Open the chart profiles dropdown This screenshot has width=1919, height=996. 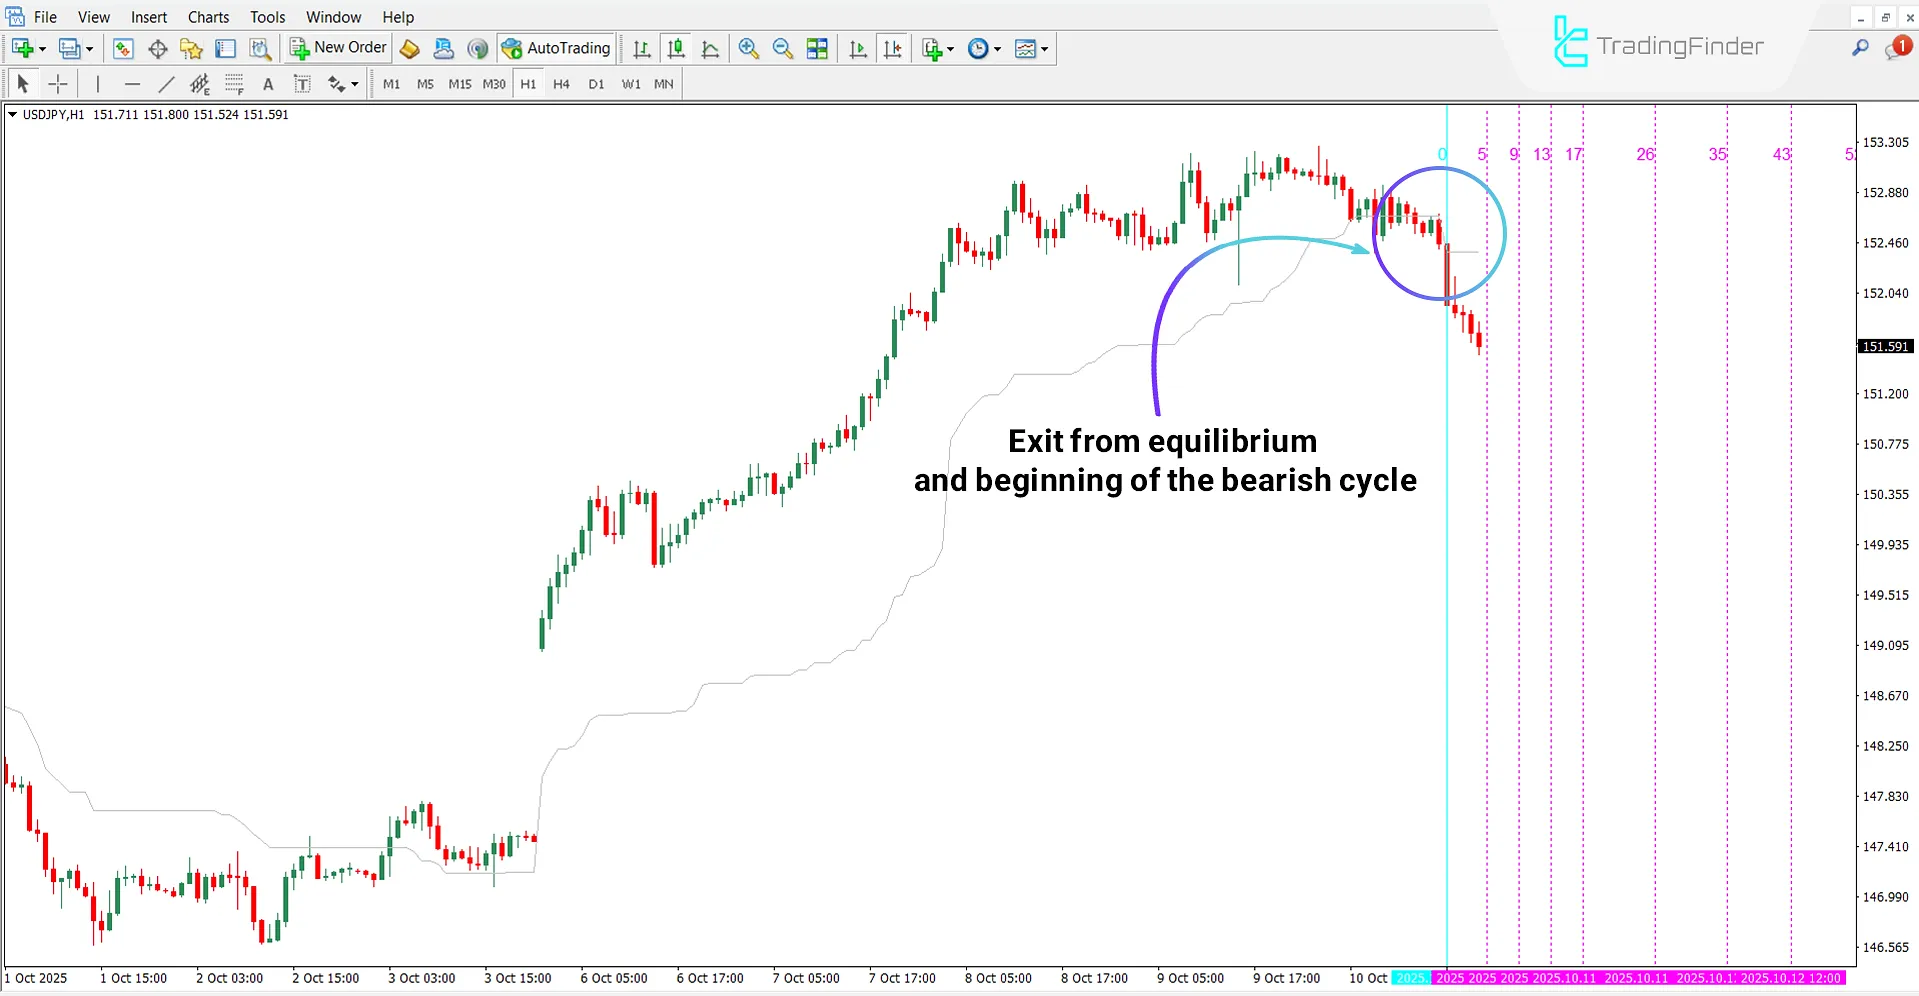(x=85, y=48)
